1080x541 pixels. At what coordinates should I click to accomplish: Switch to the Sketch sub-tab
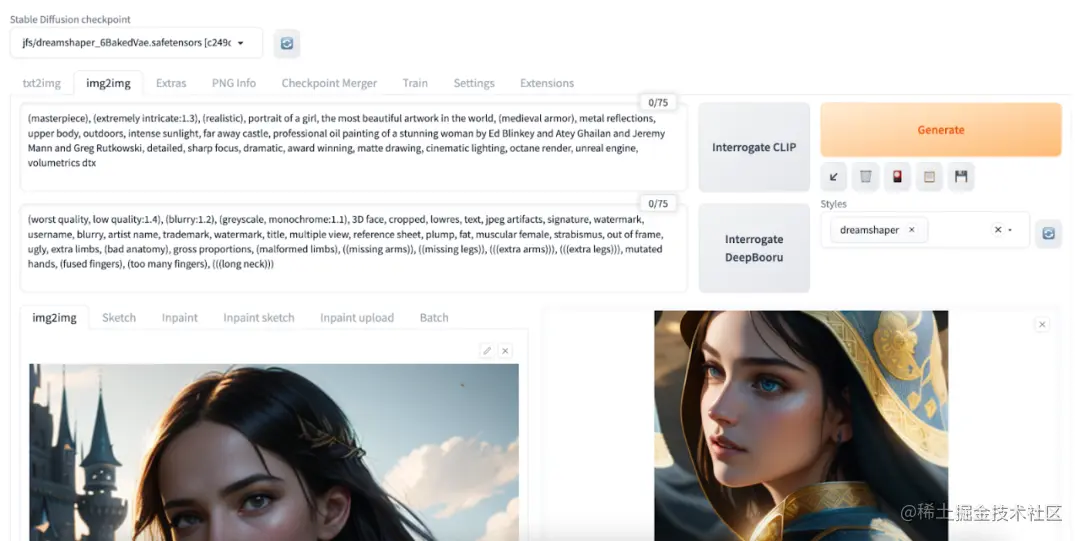[118, 318]
